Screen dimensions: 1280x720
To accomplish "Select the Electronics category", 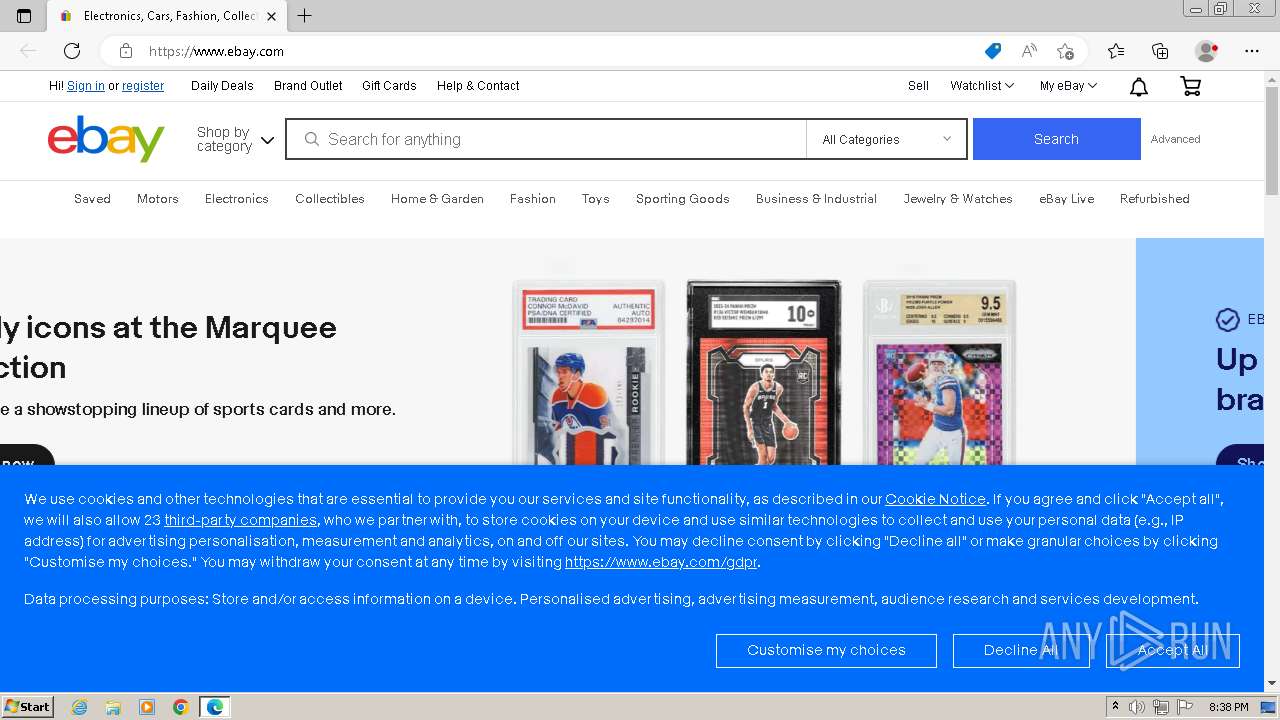I will (x=237, y=199).
